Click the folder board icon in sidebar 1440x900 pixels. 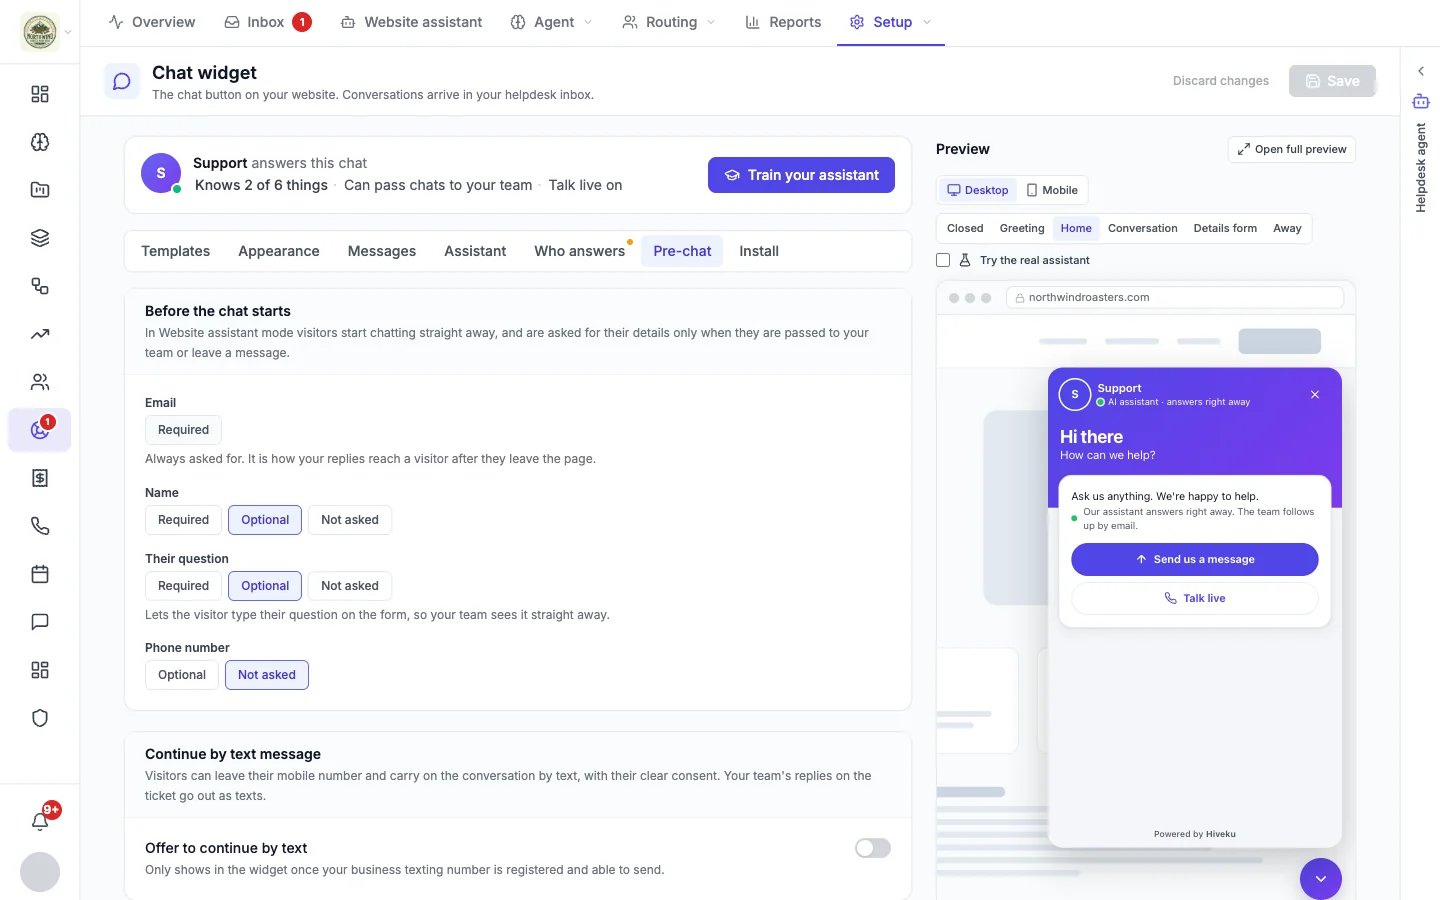pyautogui.click(x=40, y=190)
